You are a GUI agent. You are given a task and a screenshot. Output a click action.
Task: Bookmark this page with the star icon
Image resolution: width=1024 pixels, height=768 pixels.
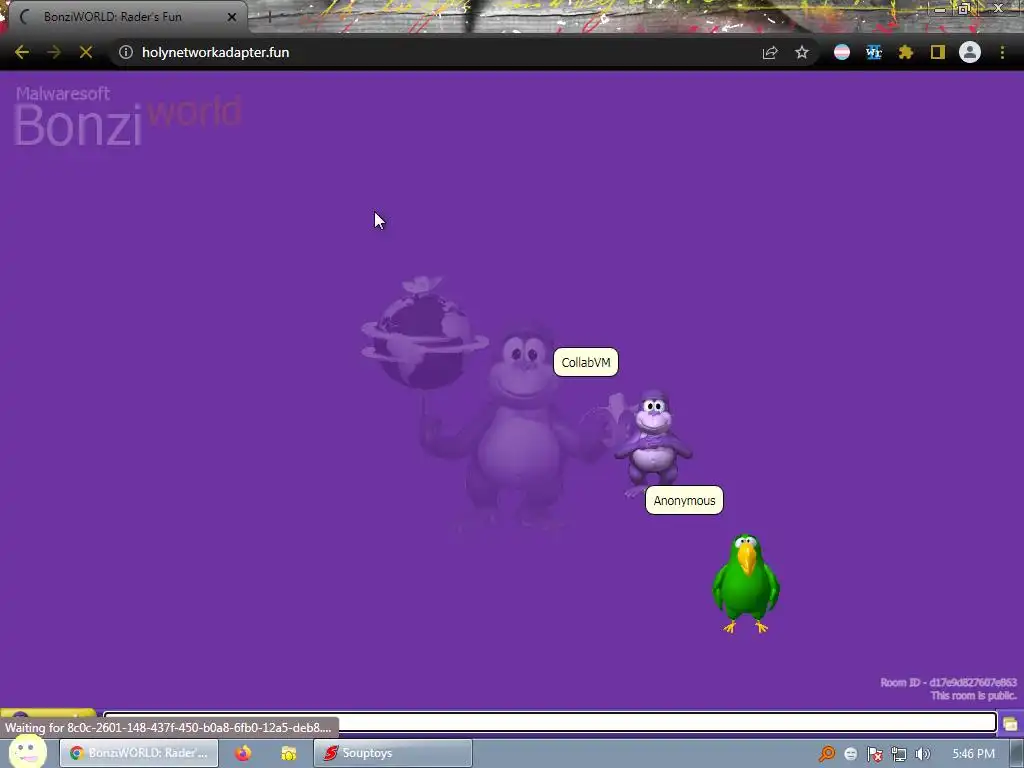[x=802, y=52]
